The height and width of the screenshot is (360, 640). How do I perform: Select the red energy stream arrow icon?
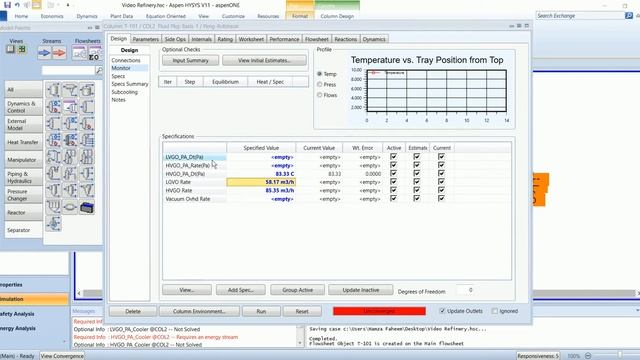(x=59, y=53)
